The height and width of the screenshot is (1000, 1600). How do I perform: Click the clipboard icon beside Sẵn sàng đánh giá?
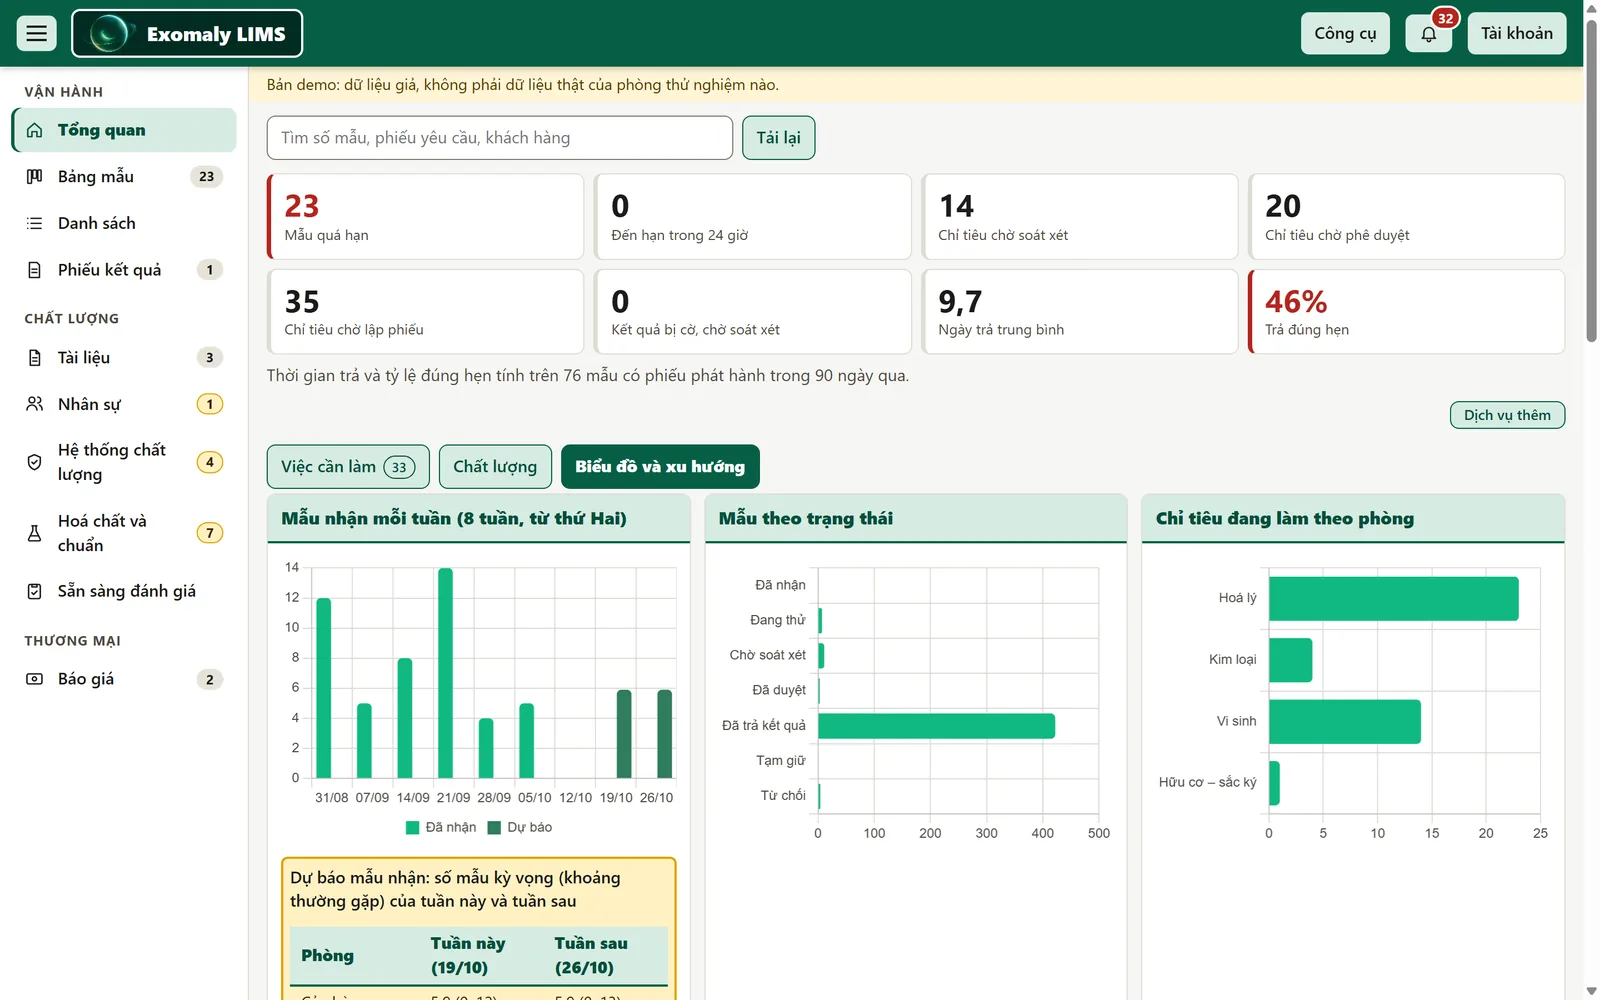(x=35, y=591)
